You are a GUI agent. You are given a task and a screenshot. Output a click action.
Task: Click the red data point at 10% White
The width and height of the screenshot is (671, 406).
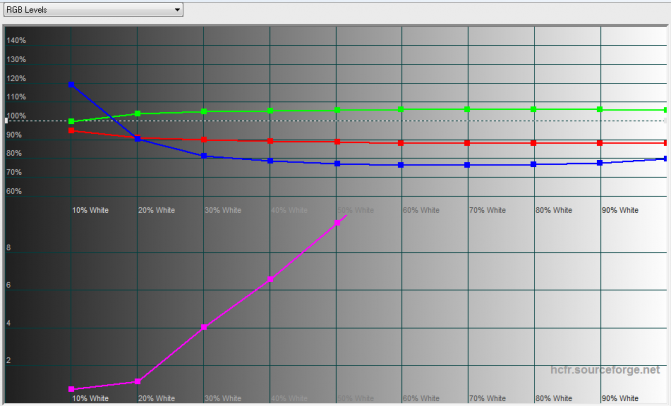[71, 131]
